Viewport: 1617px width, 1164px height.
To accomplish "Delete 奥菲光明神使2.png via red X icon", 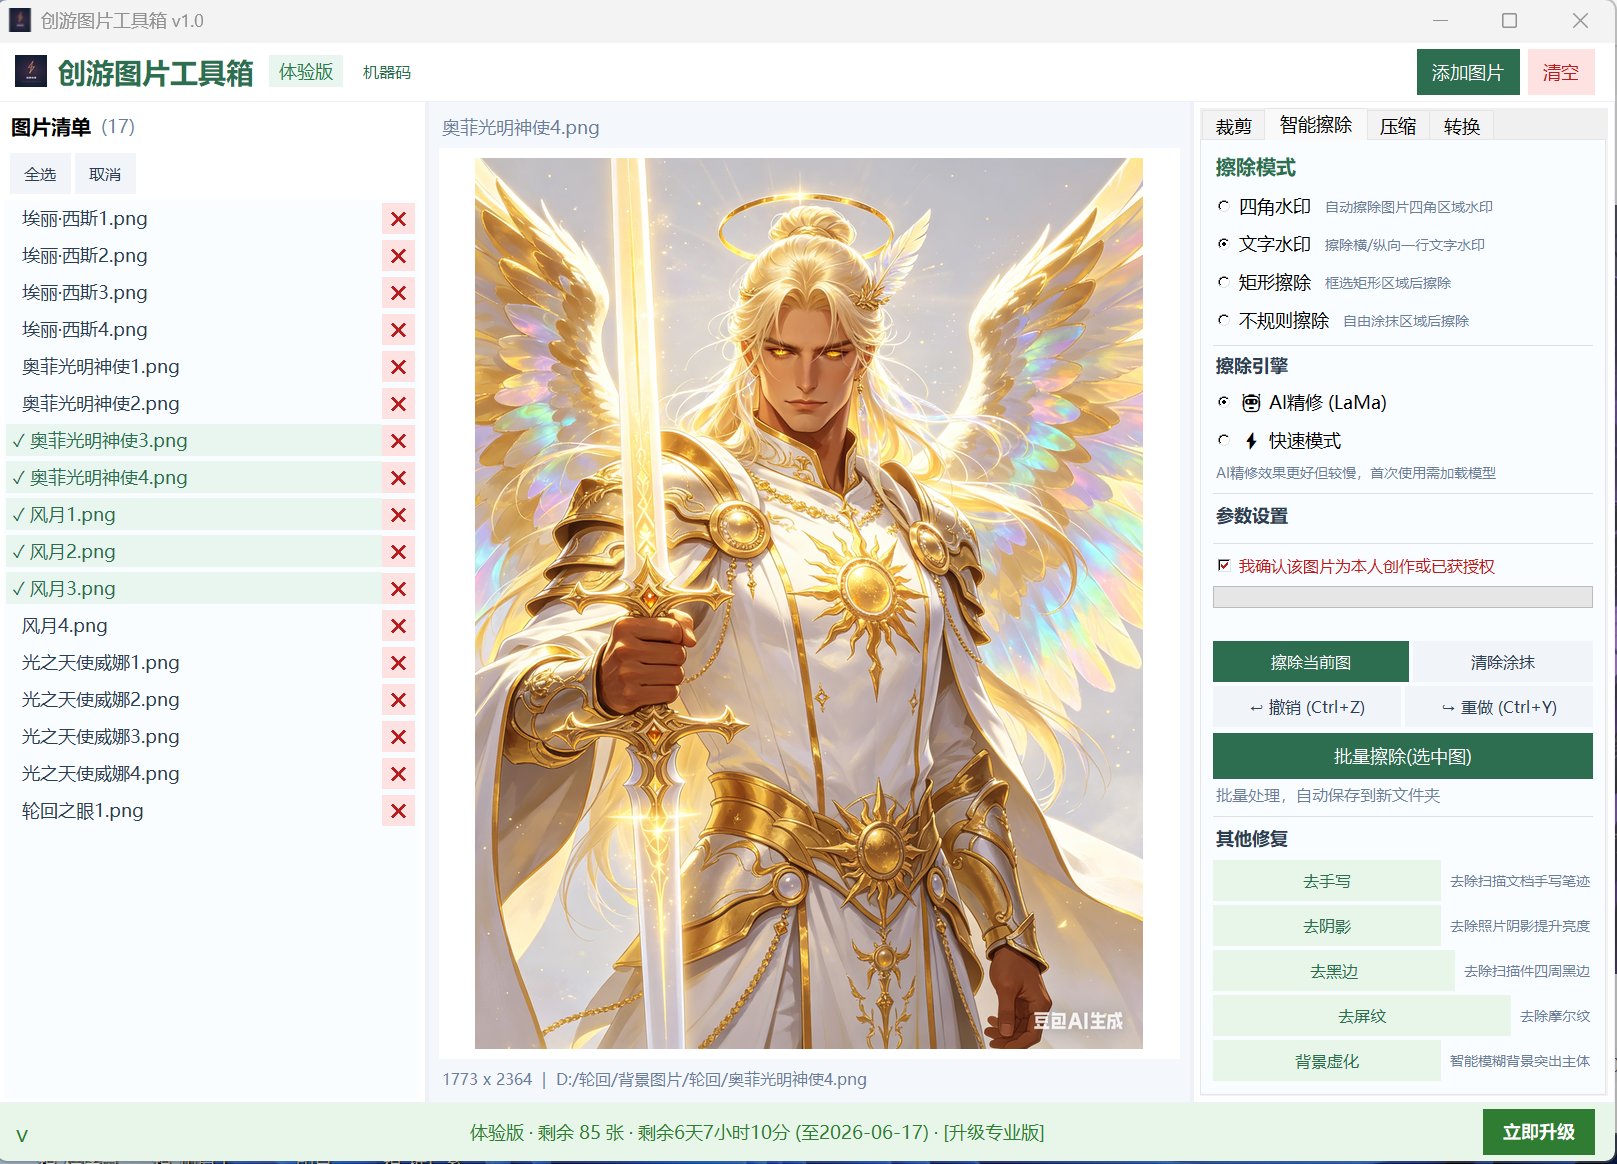I will pos(398,404).
